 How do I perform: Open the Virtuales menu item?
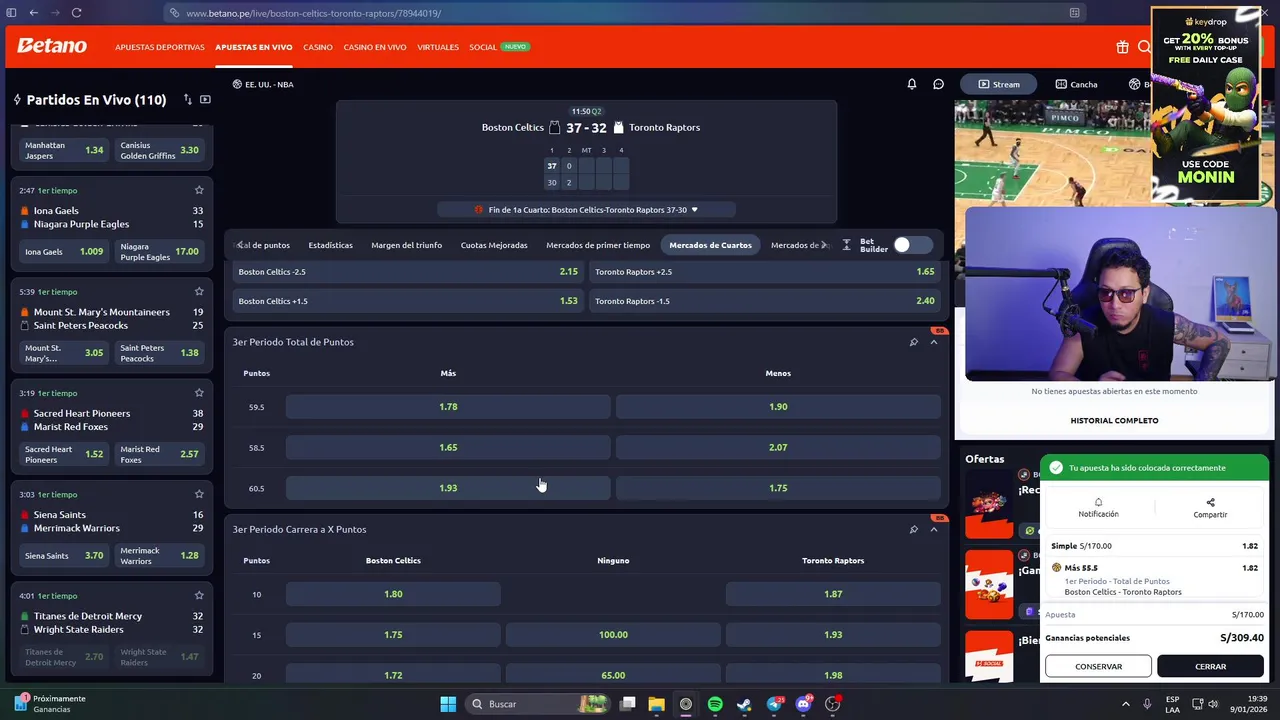(x=438, y=47)
